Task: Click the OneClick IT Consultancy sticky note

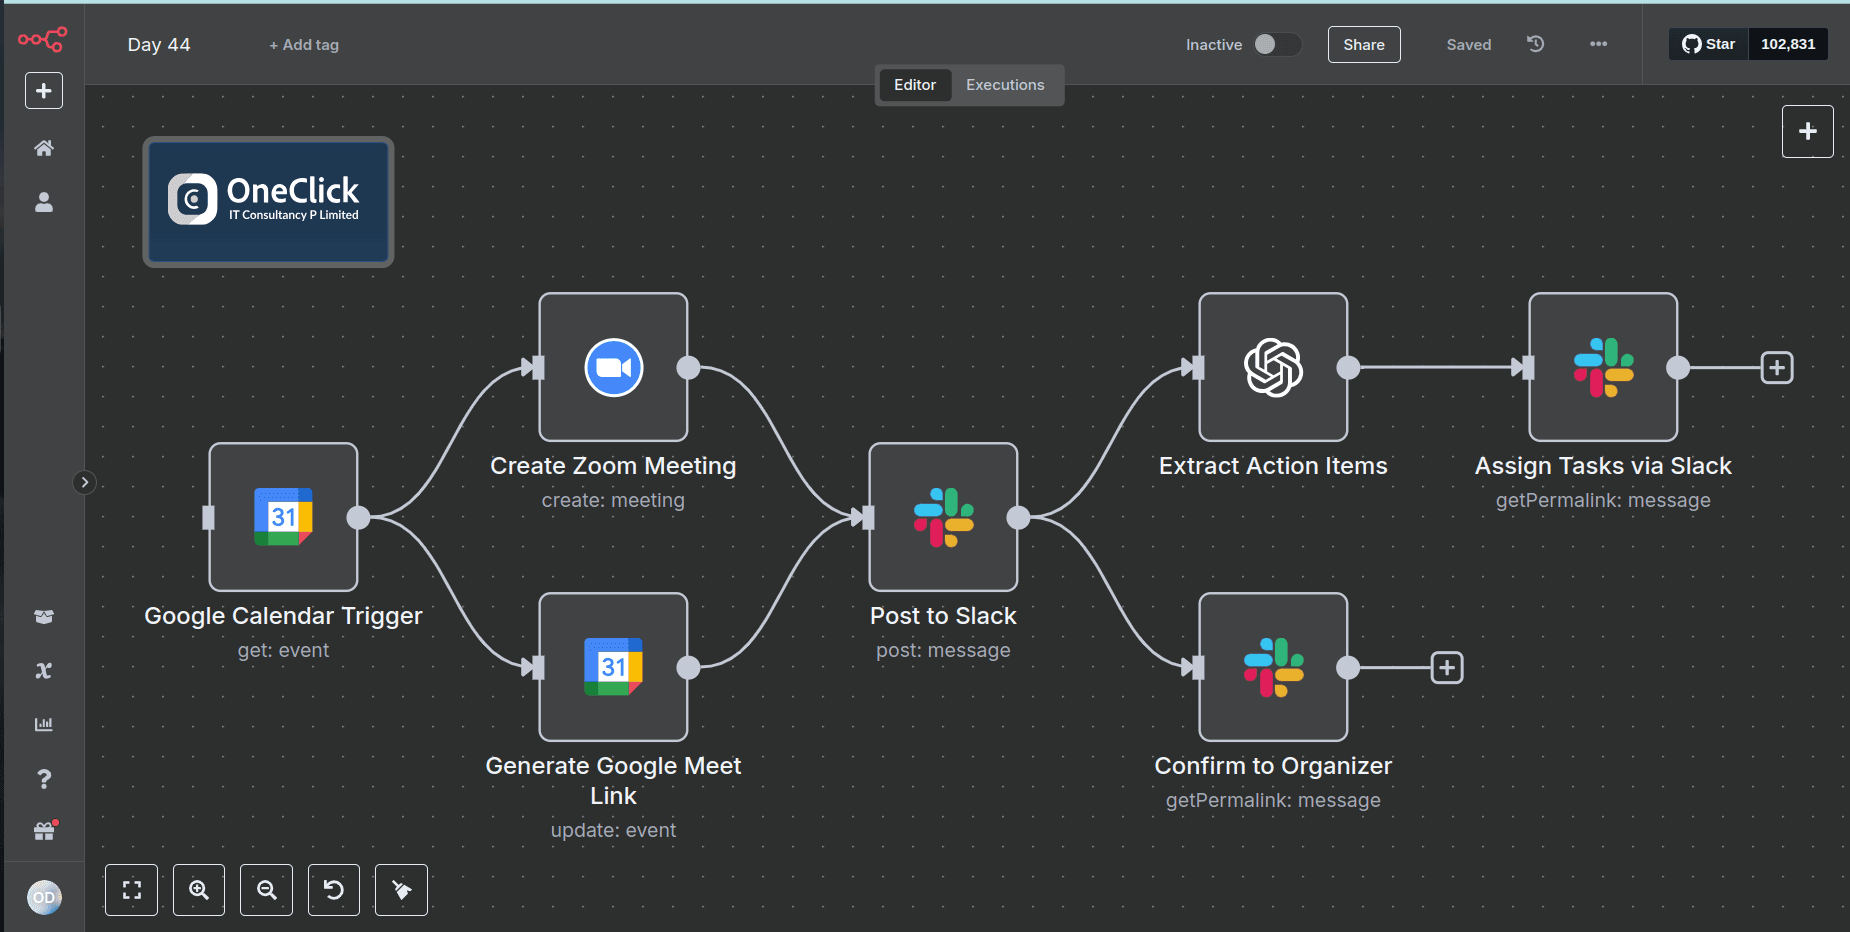Action: [268, 202]
